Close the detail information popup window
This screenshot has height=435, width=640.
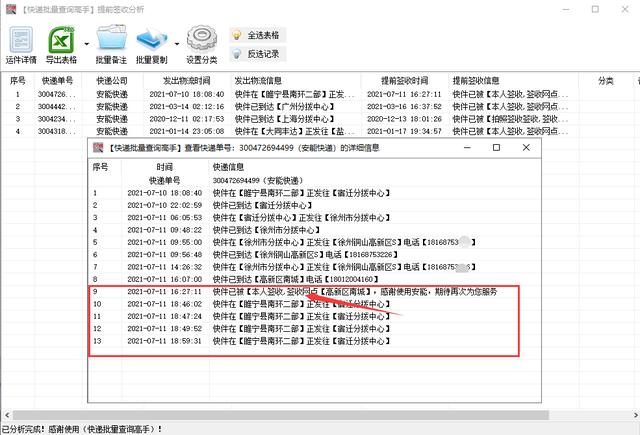pos(524,147)
